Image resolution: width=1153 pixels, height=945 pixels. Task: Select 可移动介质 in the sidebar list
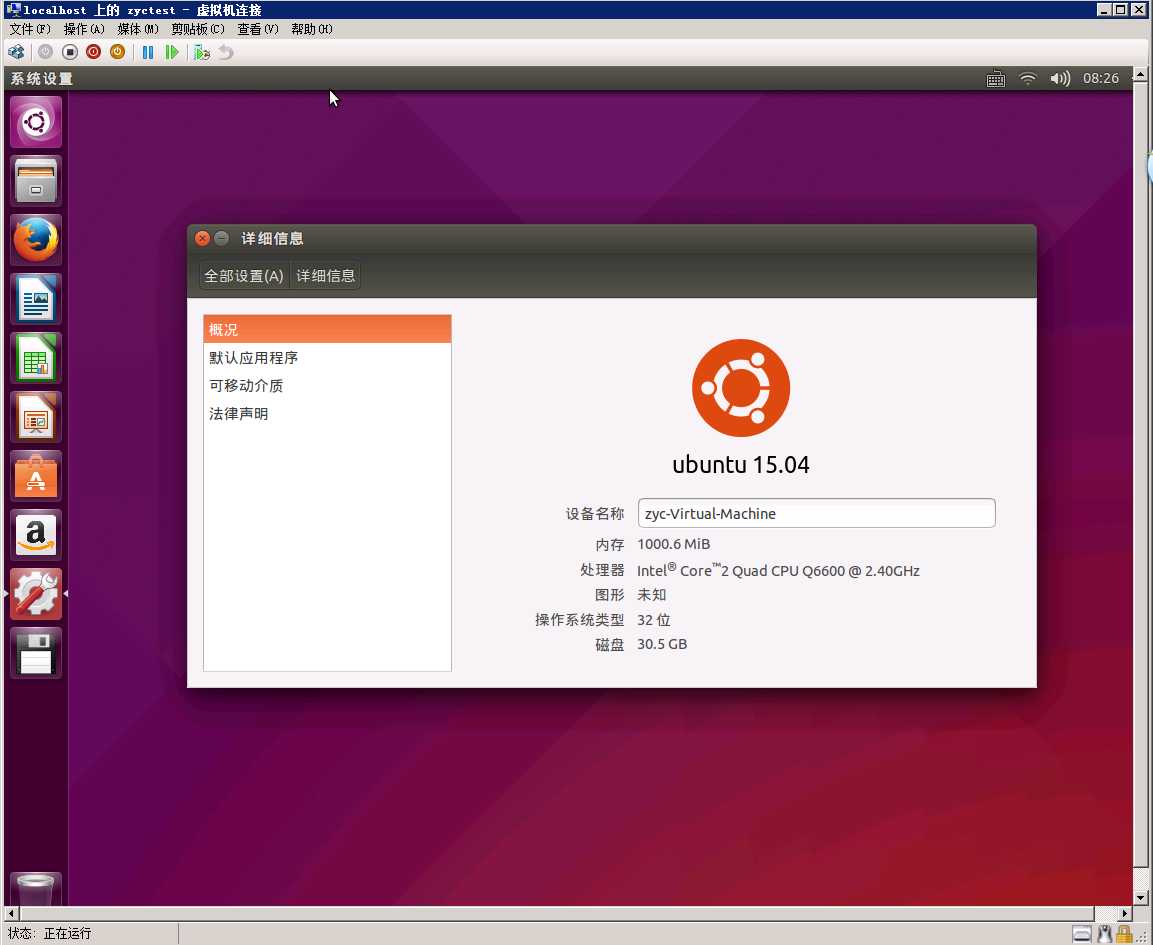point(327,385)
